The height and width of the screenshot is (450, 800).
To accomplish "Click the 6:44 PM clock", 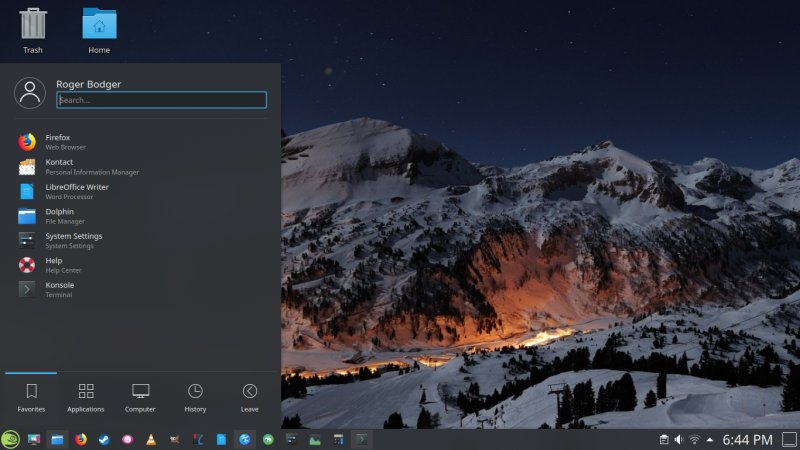I will pyautogui.click(x=747, y=439).
